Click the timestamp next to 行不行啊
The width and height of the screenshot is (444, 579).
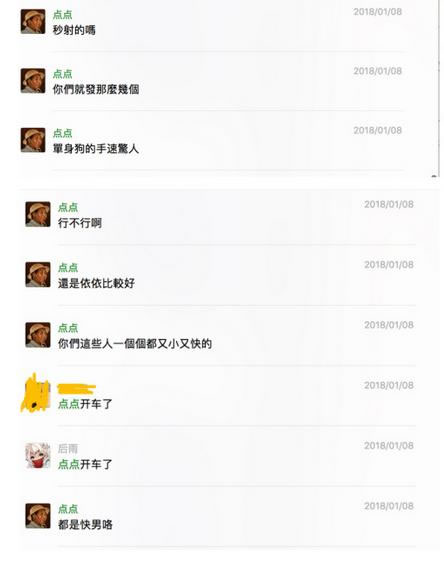tap(389, 204)
